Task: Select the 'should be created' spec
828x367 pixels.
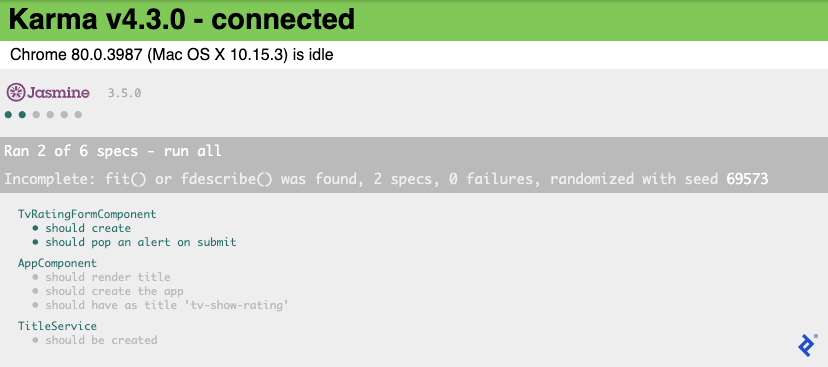Action: [x=101, y=340]
